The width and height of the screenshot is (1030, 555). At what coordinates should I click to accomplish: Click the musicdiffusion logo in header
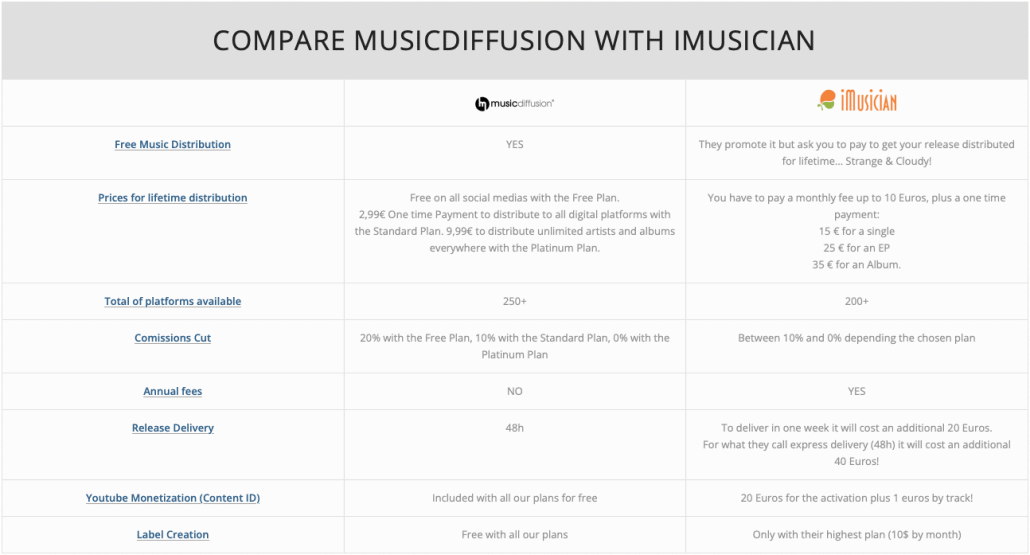(514, 104)
